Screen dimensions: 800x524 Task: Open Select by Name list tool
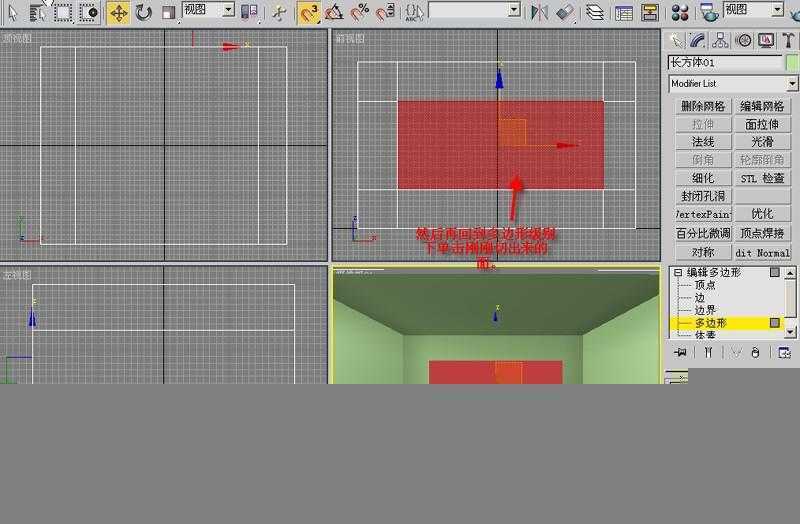pos(37,12)
